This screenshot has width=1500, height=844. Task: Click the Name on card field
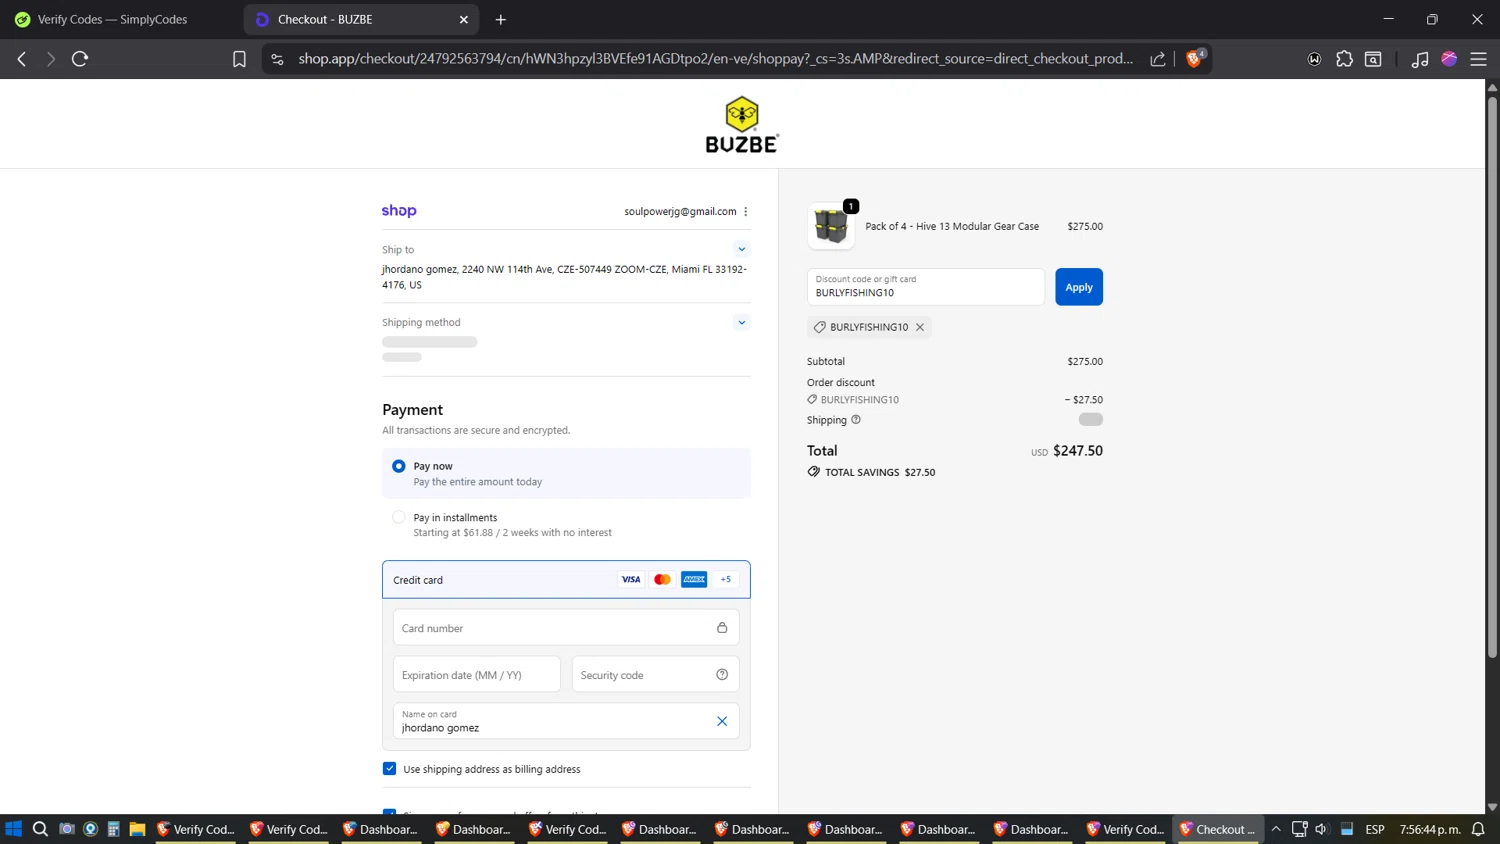566,721
